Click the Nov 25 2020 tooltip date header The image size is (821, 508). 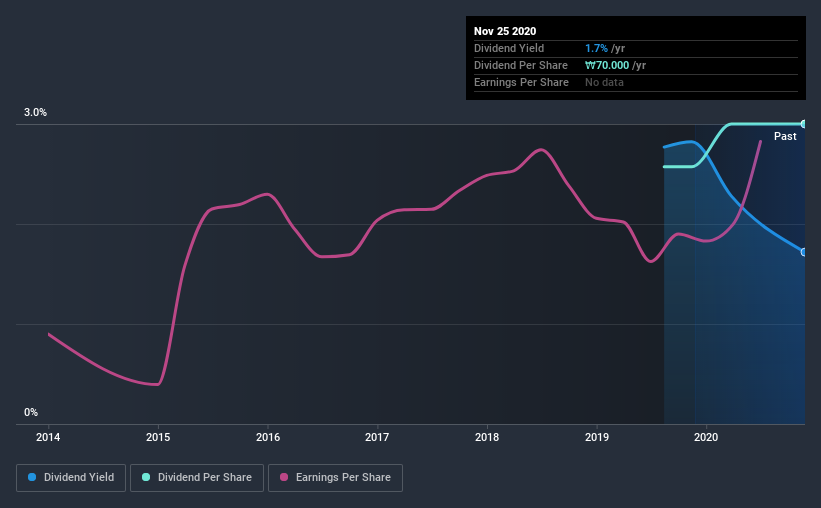tap(505, 31)
